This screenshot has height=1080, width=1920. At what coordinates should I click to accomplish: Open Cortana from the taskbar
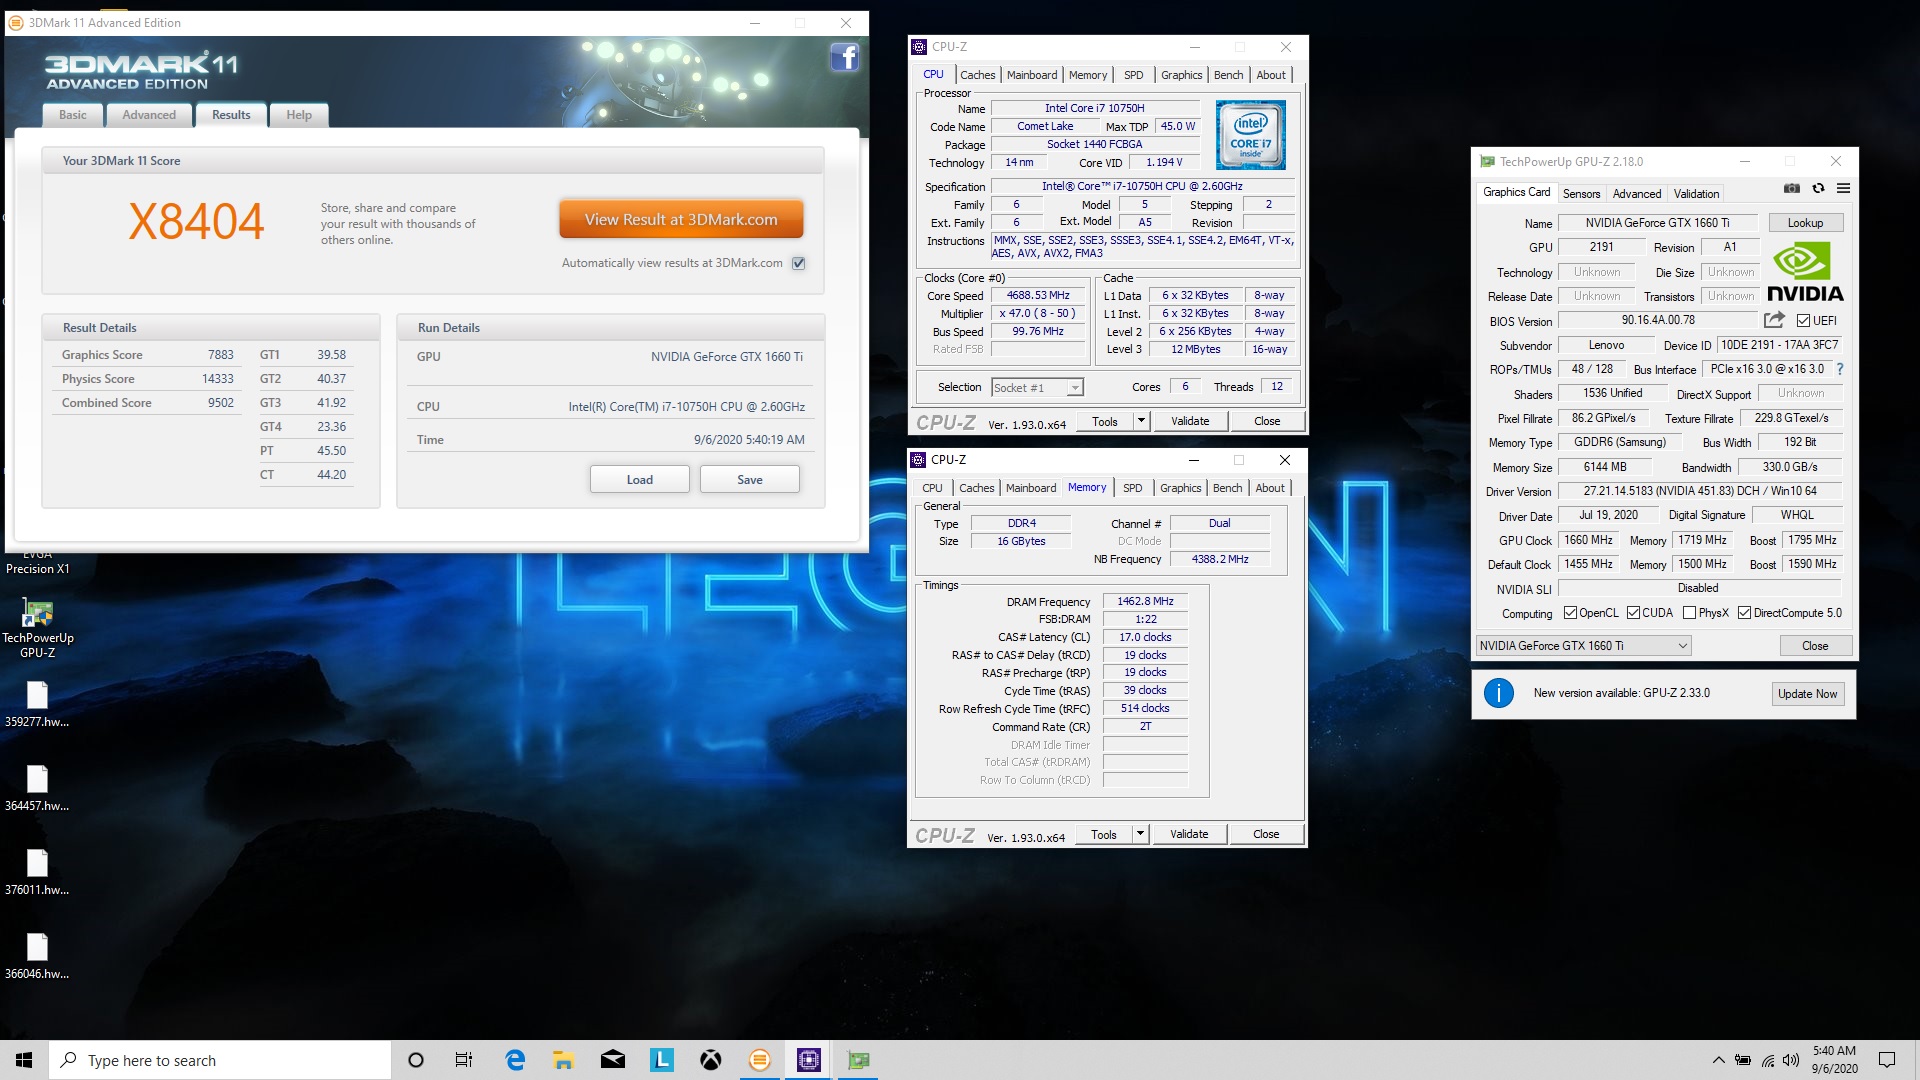[416, 1060]
